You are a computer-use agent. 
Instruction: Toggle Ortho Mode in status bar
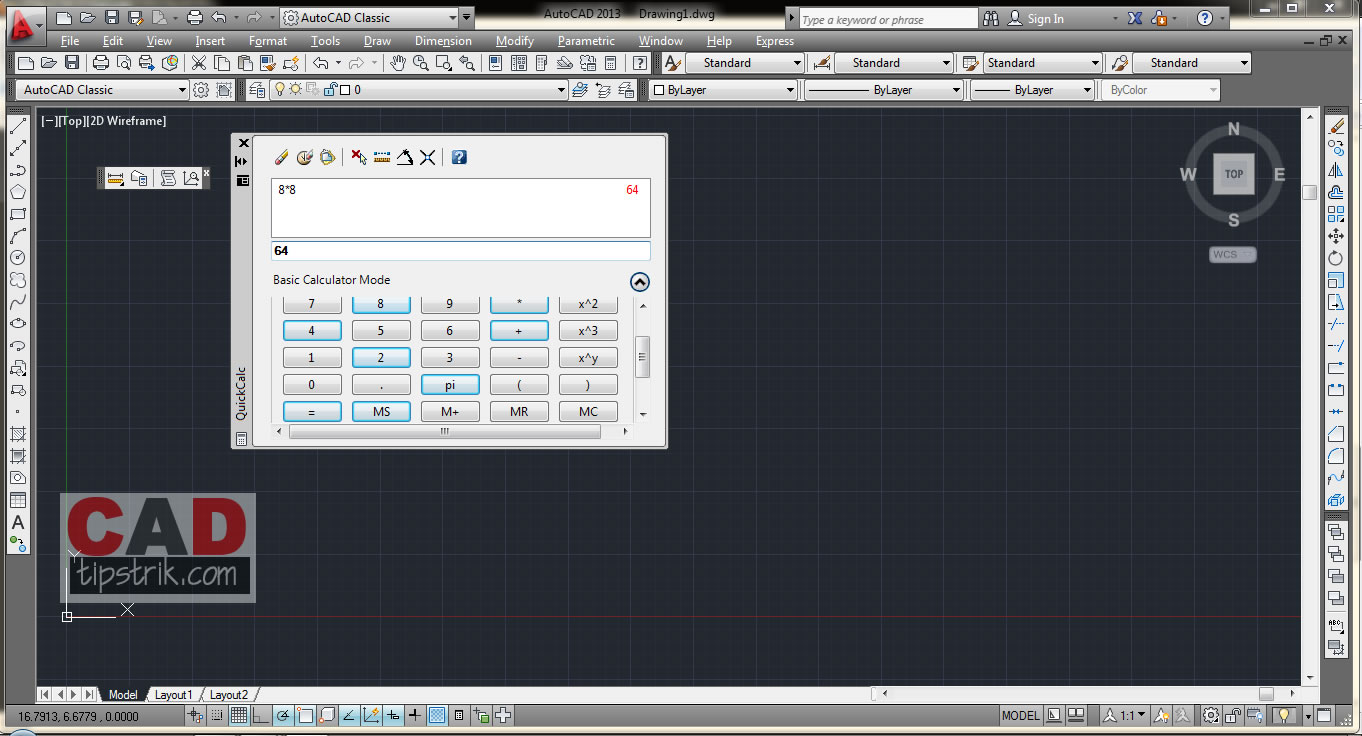[x=261, y=716]
